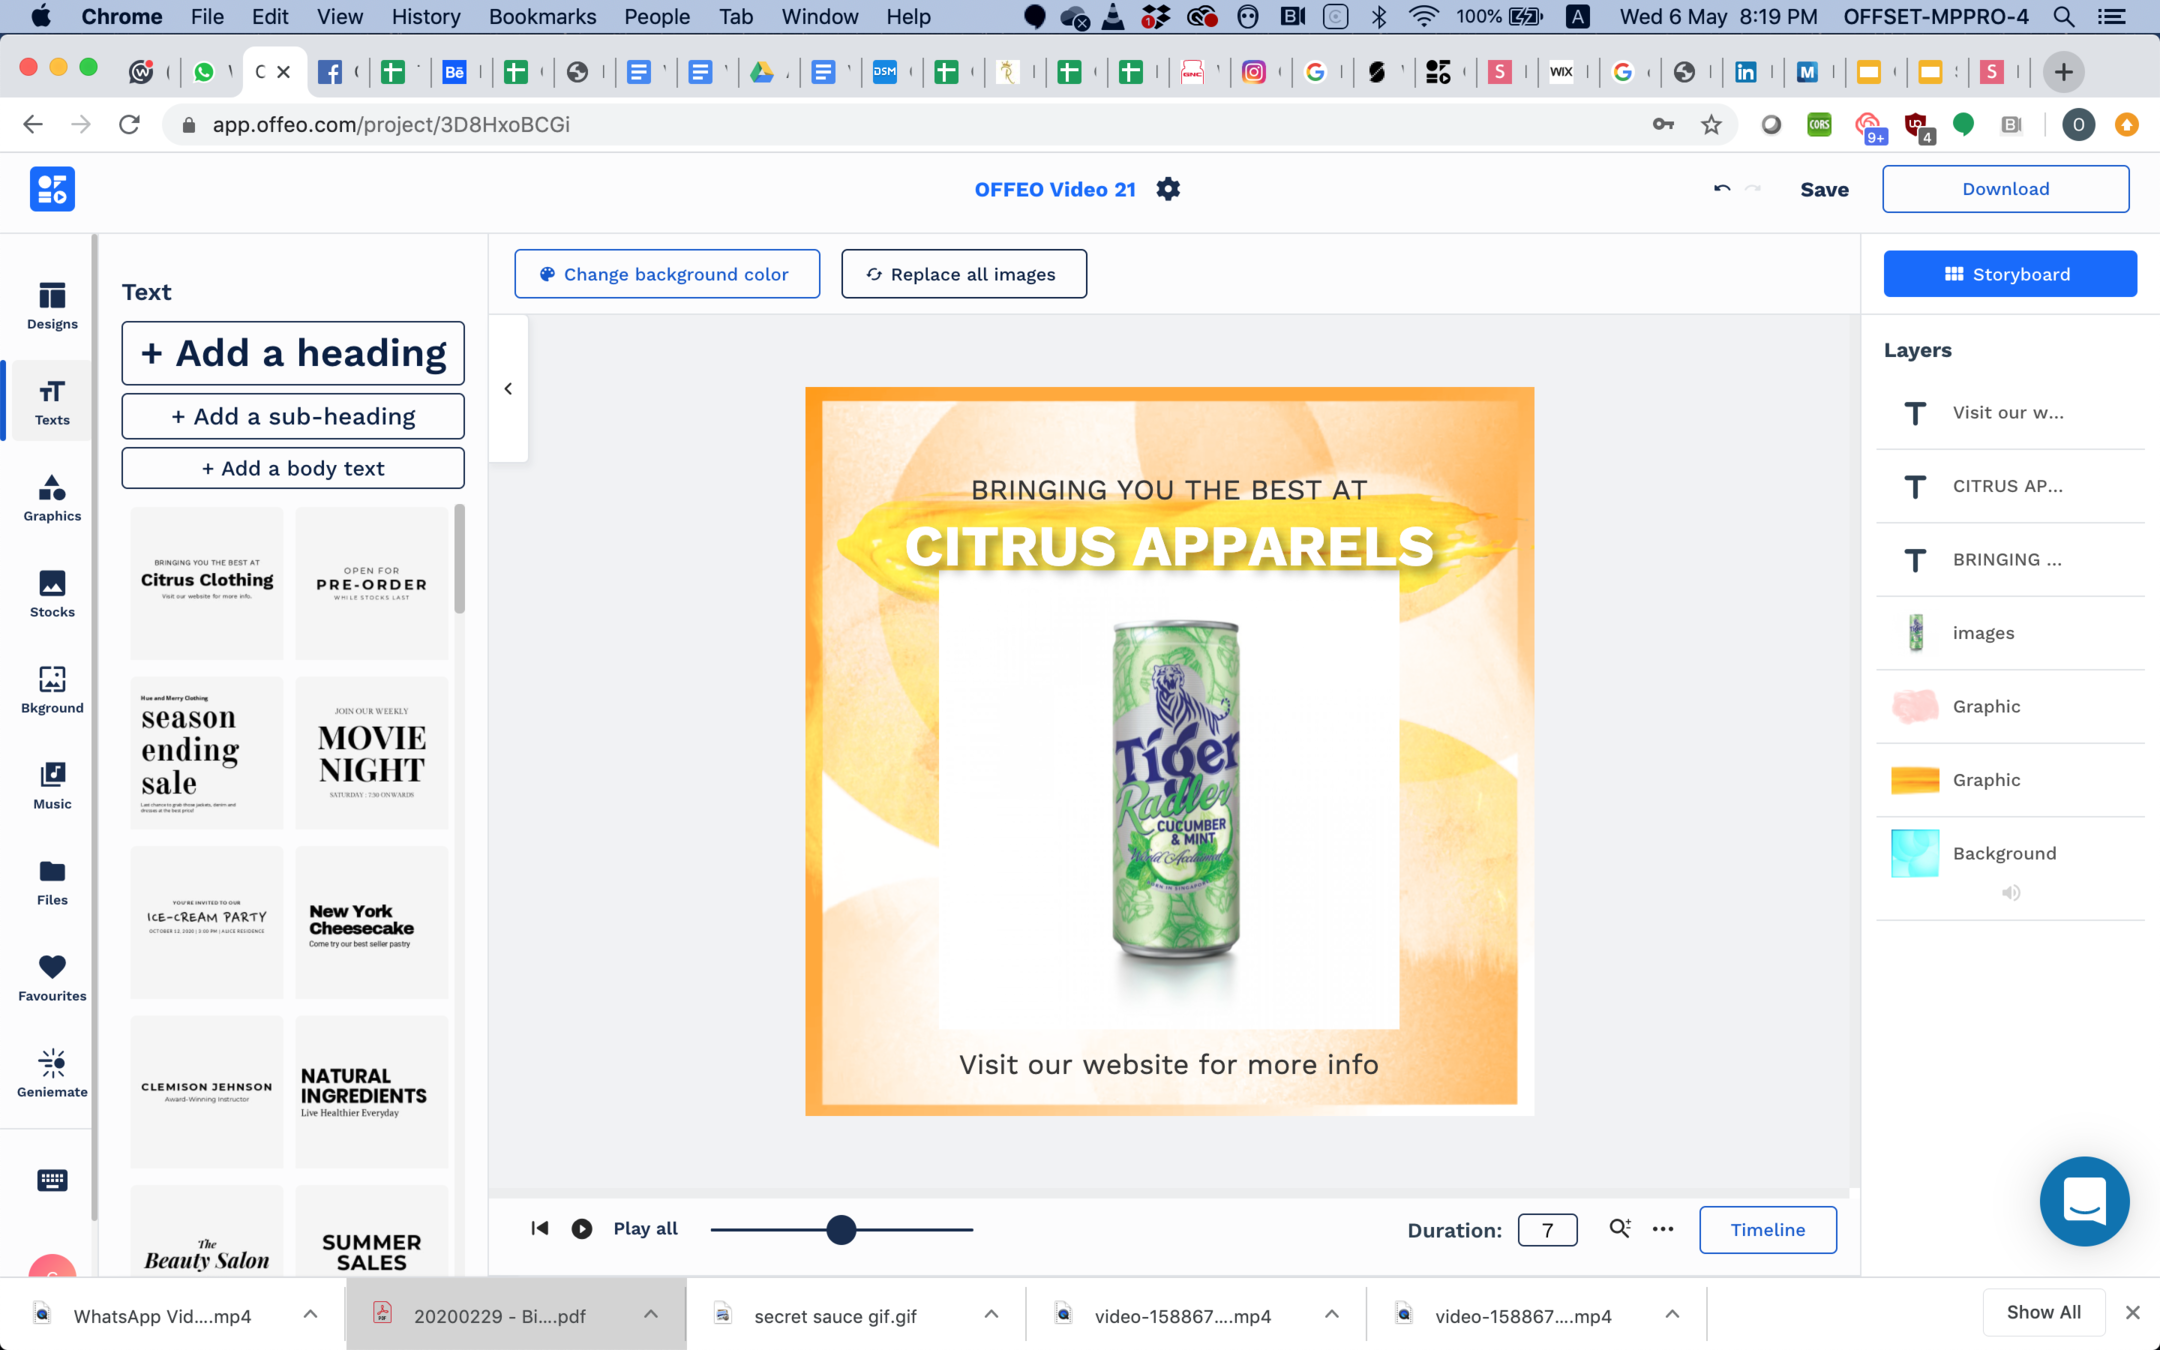The image size is (2160, 1350).
Task: Click the undo arrow icon
Action: pos(1721,189)
